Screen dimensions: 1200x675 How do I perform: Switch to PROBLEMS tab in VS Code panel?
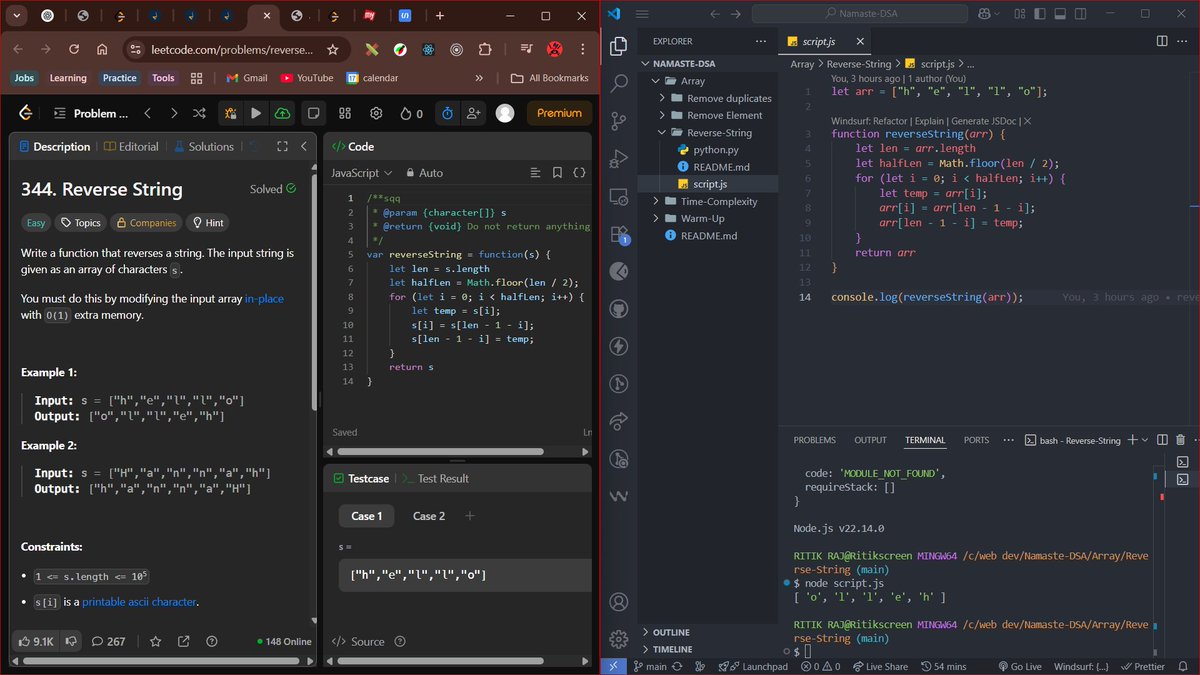[x=814, y=440]
